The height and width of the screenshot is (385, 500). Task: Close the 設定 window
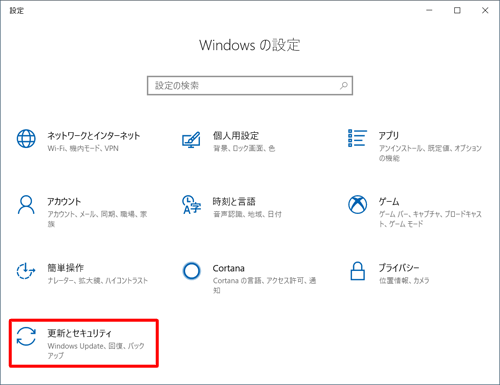pos(485,11)
